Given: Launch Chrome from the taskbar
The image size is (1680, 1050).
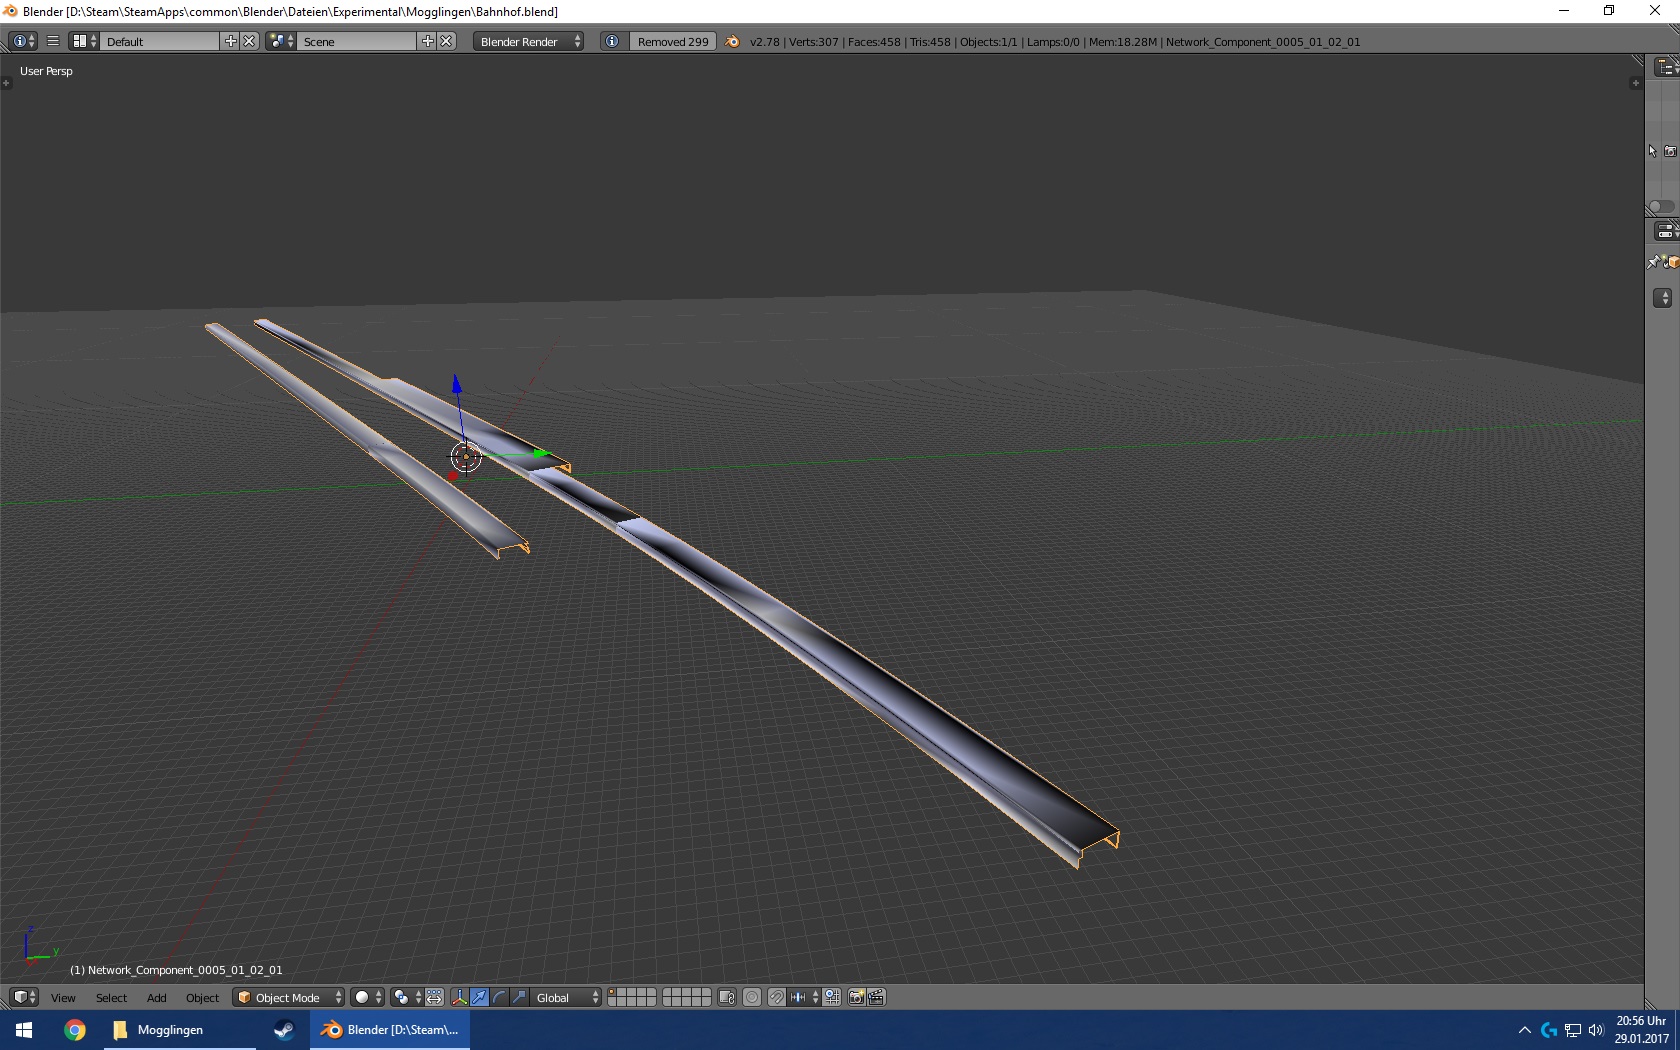Looking at the screenshot, I should point(75,1030).
